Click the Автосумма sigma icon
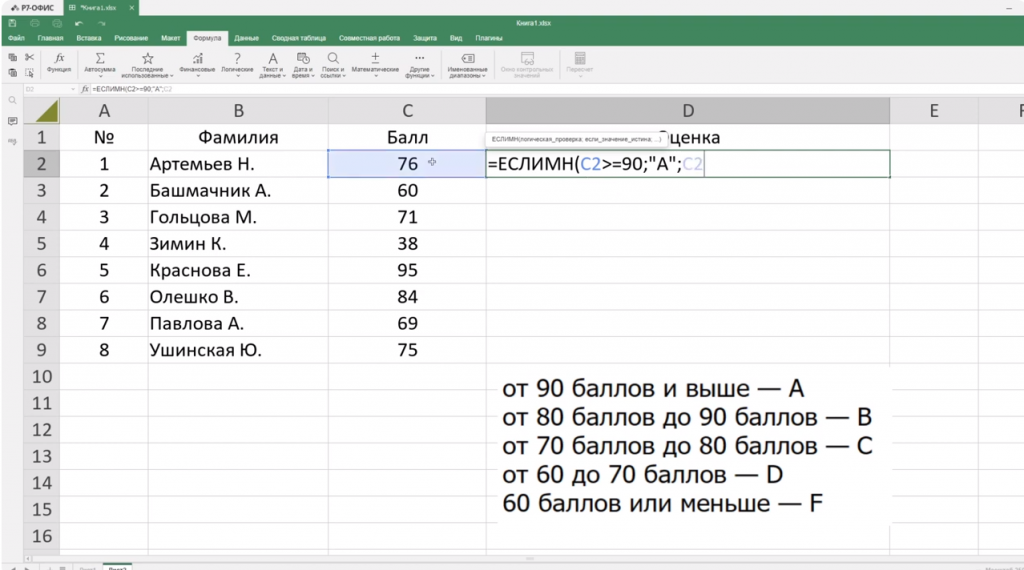1024x570 pixels. point(100,59)
